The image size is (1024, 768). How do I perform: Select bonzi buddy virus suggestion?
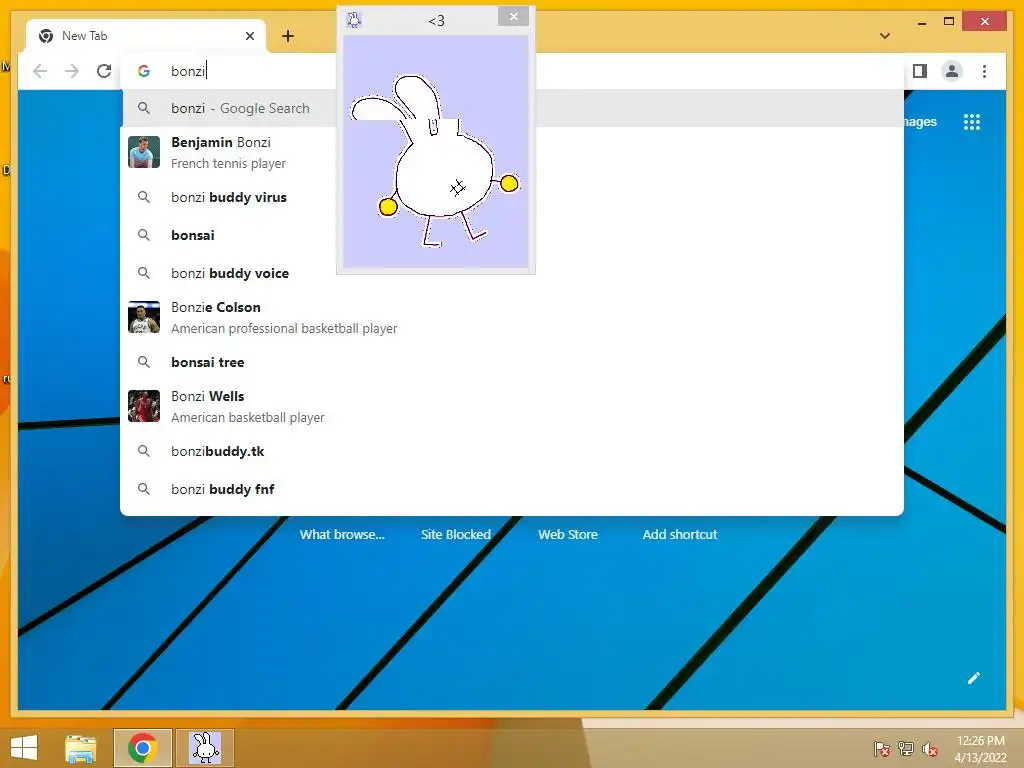tap(512, 197)
